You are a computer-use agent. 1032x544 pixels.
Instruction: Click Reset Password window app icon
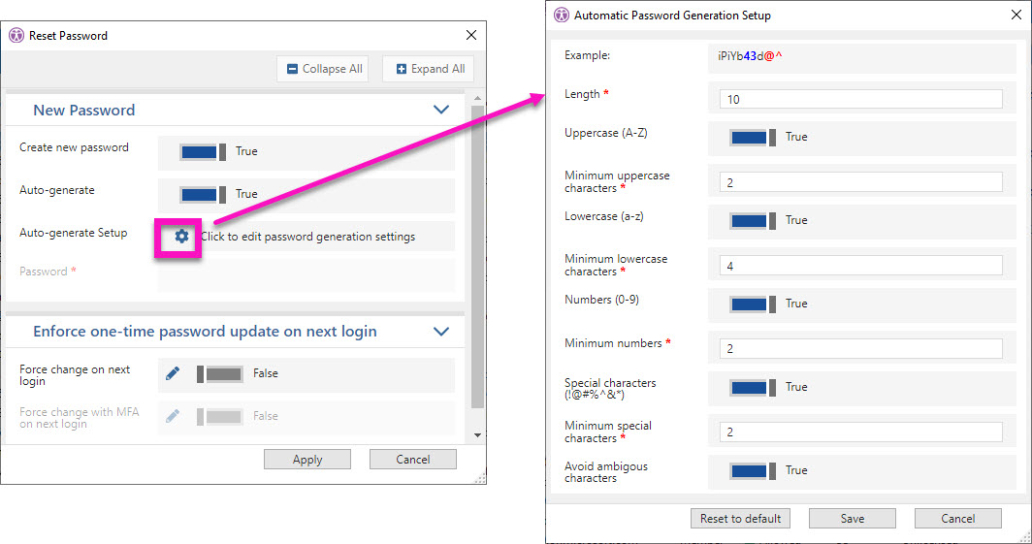click(x=16, y=36)
